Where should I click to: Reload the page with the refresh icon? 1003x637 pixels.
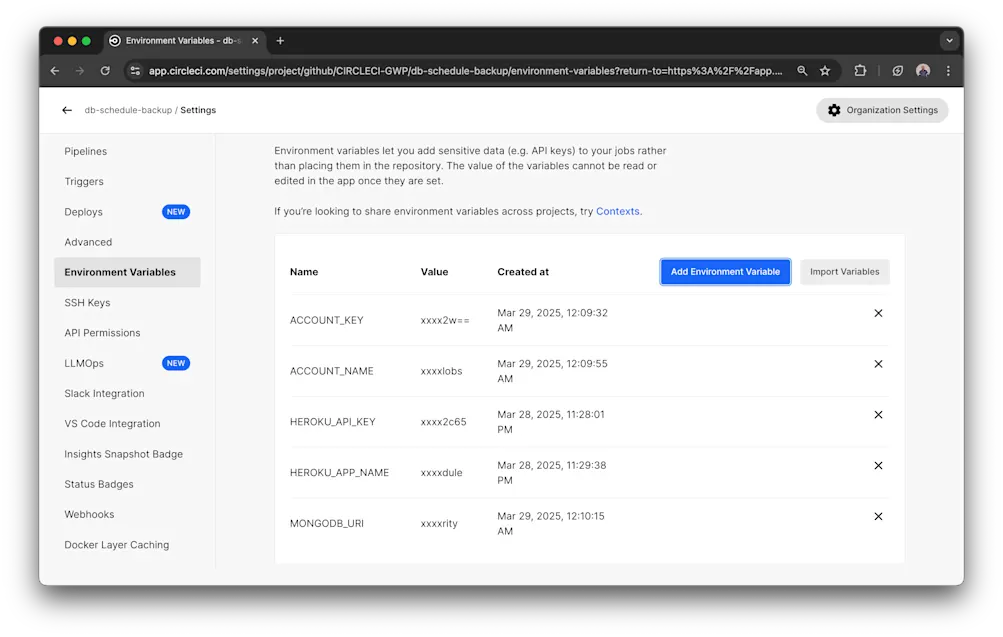(105, 71)
